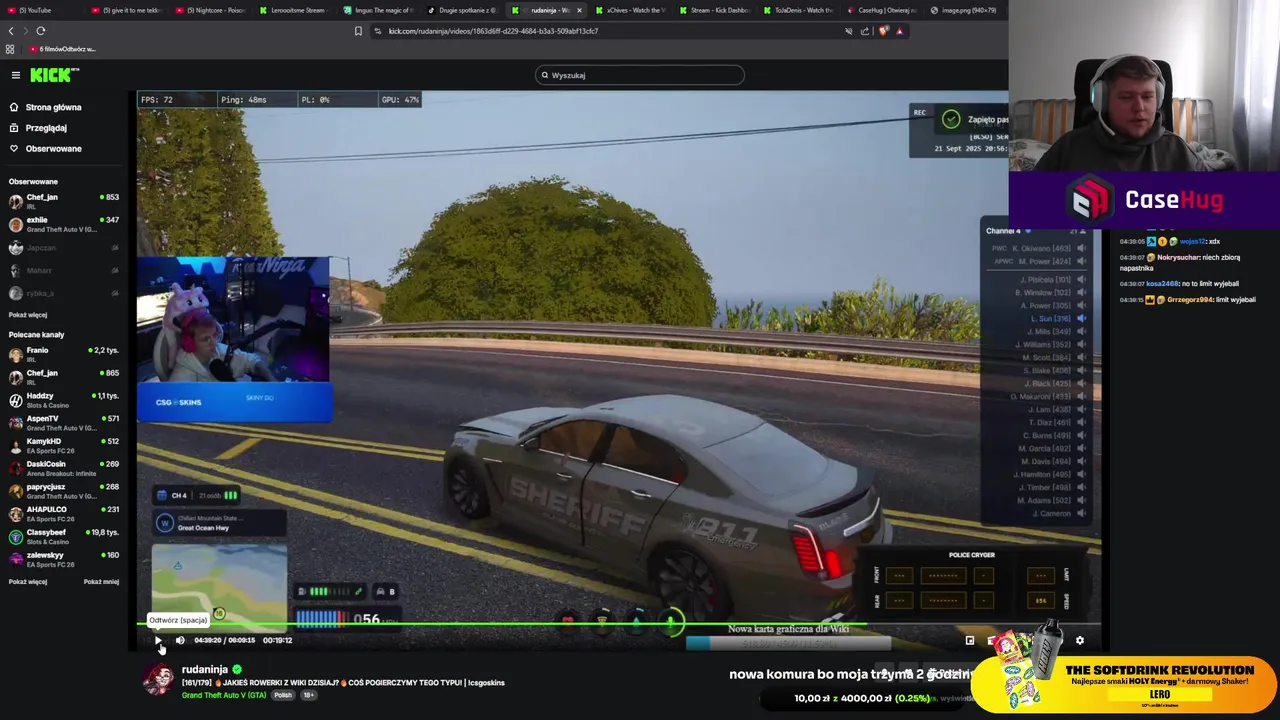Click AHAPULCO channel avatar
The width and height of the screenshot is (1280, 720).
pyautogui.click(x=16, y=514)
